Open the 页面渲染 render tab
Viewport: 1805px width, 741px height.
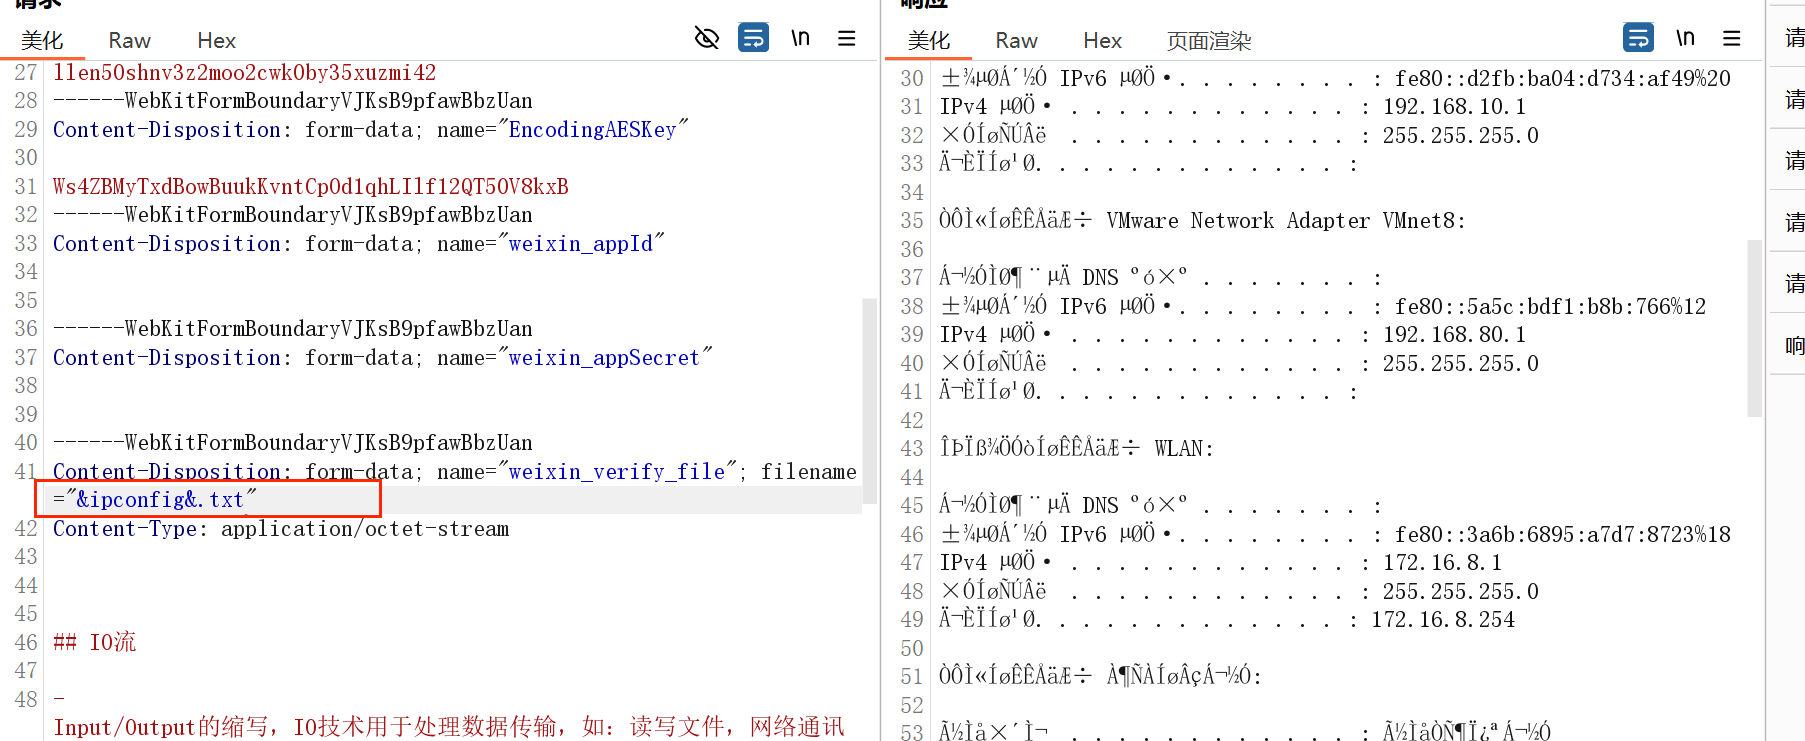[x=1209, y=41]
